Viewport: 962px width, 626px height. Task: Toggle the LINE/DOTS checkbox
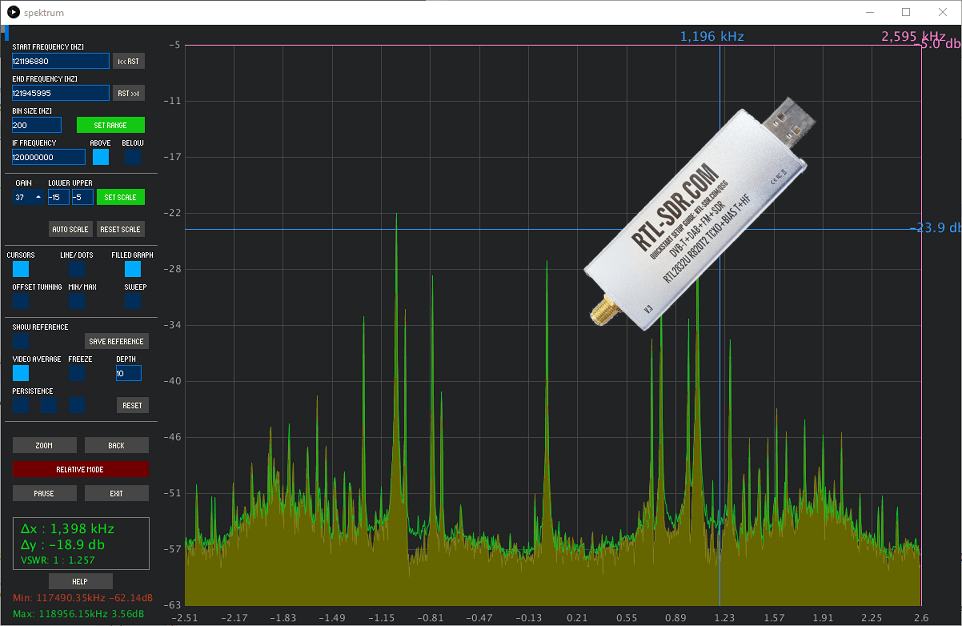tap(77, 269)
